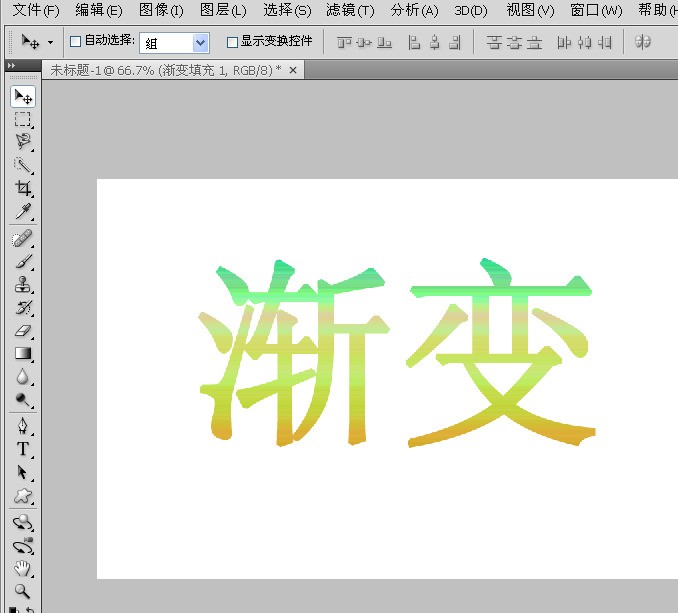
Task: Open the 分析(A) menu
Action: pyautogui.click(x=414, y=10)
